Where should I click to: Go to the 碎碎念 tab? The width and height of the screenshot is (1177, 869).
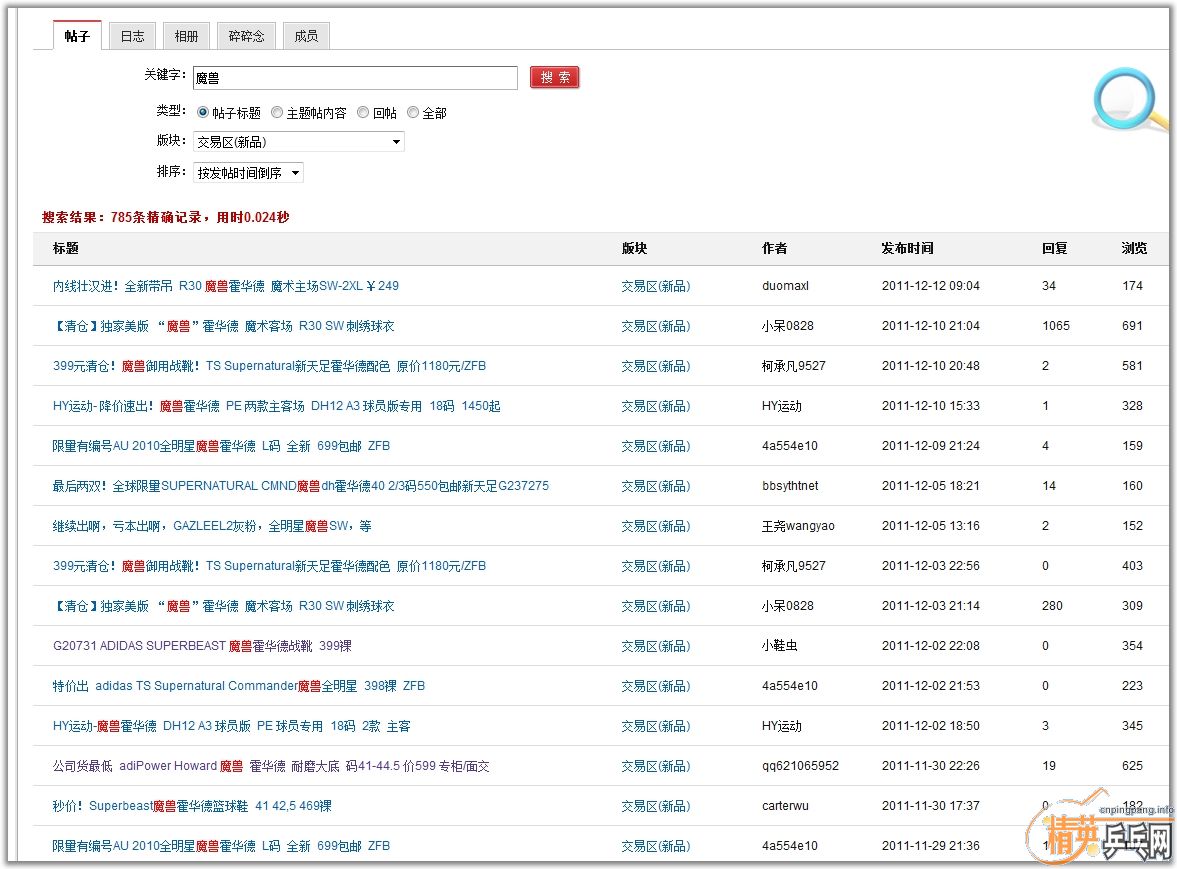246,36
